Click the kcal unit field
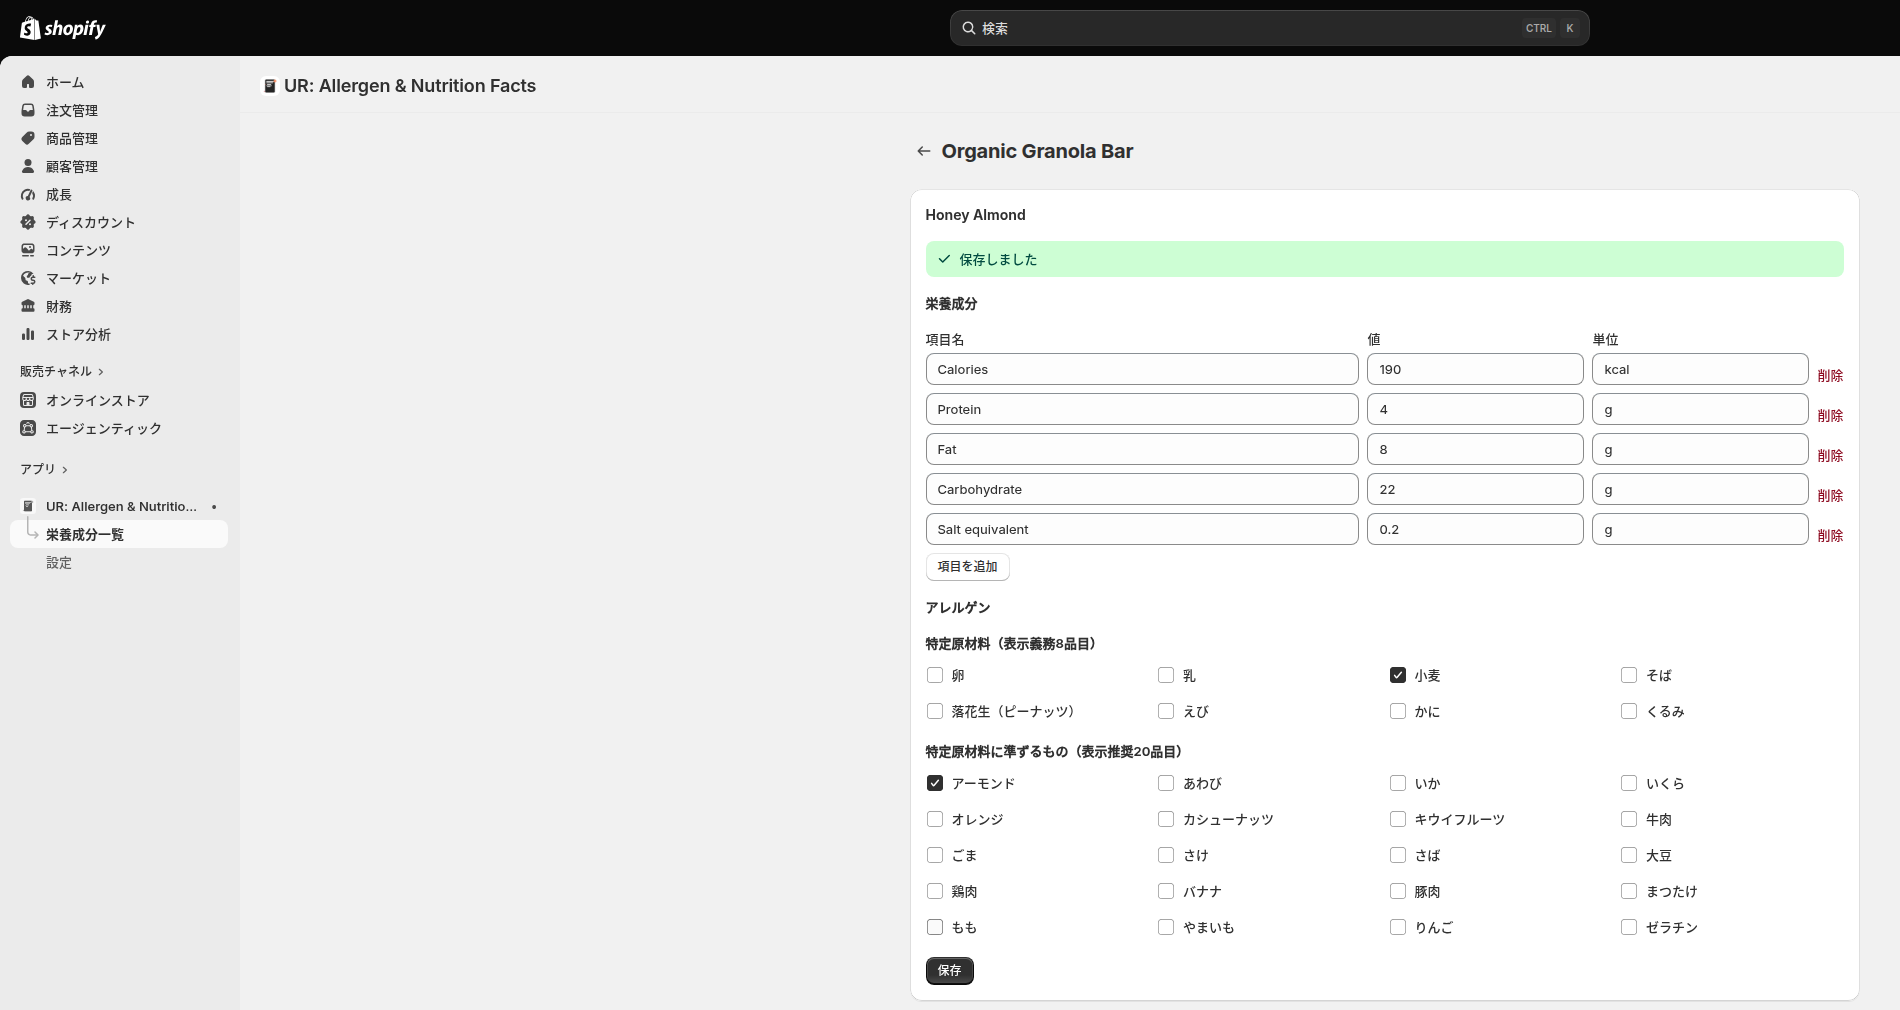This screenshot has width=1900, height=1010. (1700, 369)
